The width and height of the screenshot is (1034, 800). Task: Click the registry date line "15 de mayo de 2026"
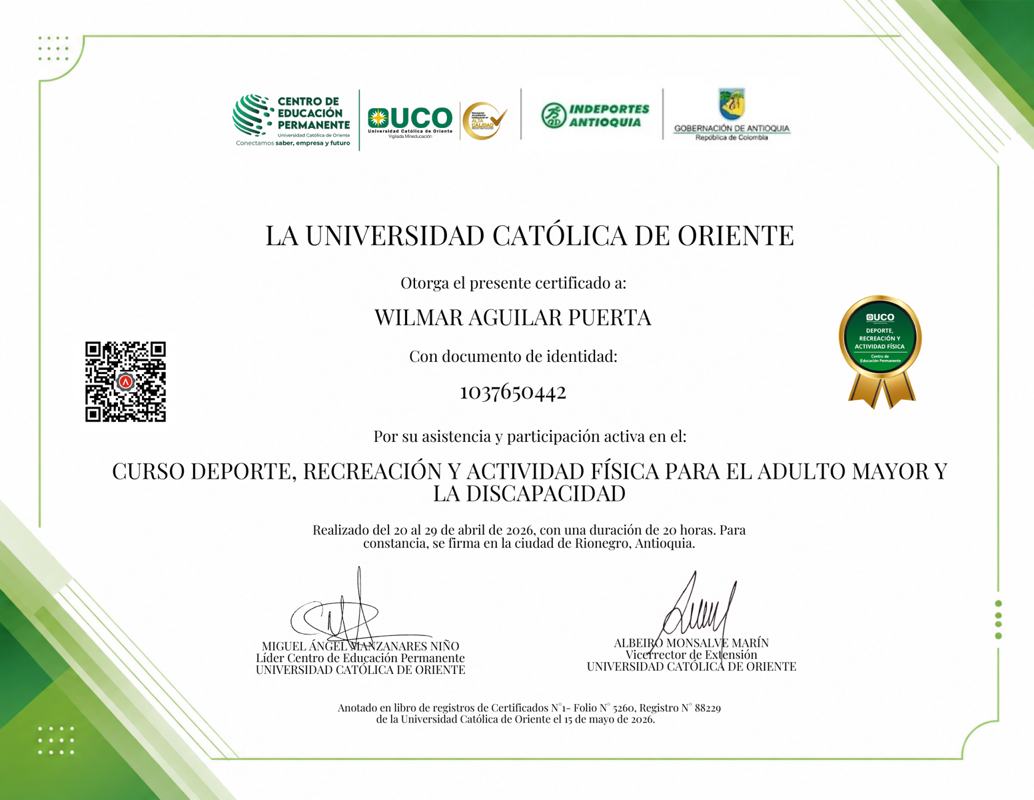(x=515, y=720)
